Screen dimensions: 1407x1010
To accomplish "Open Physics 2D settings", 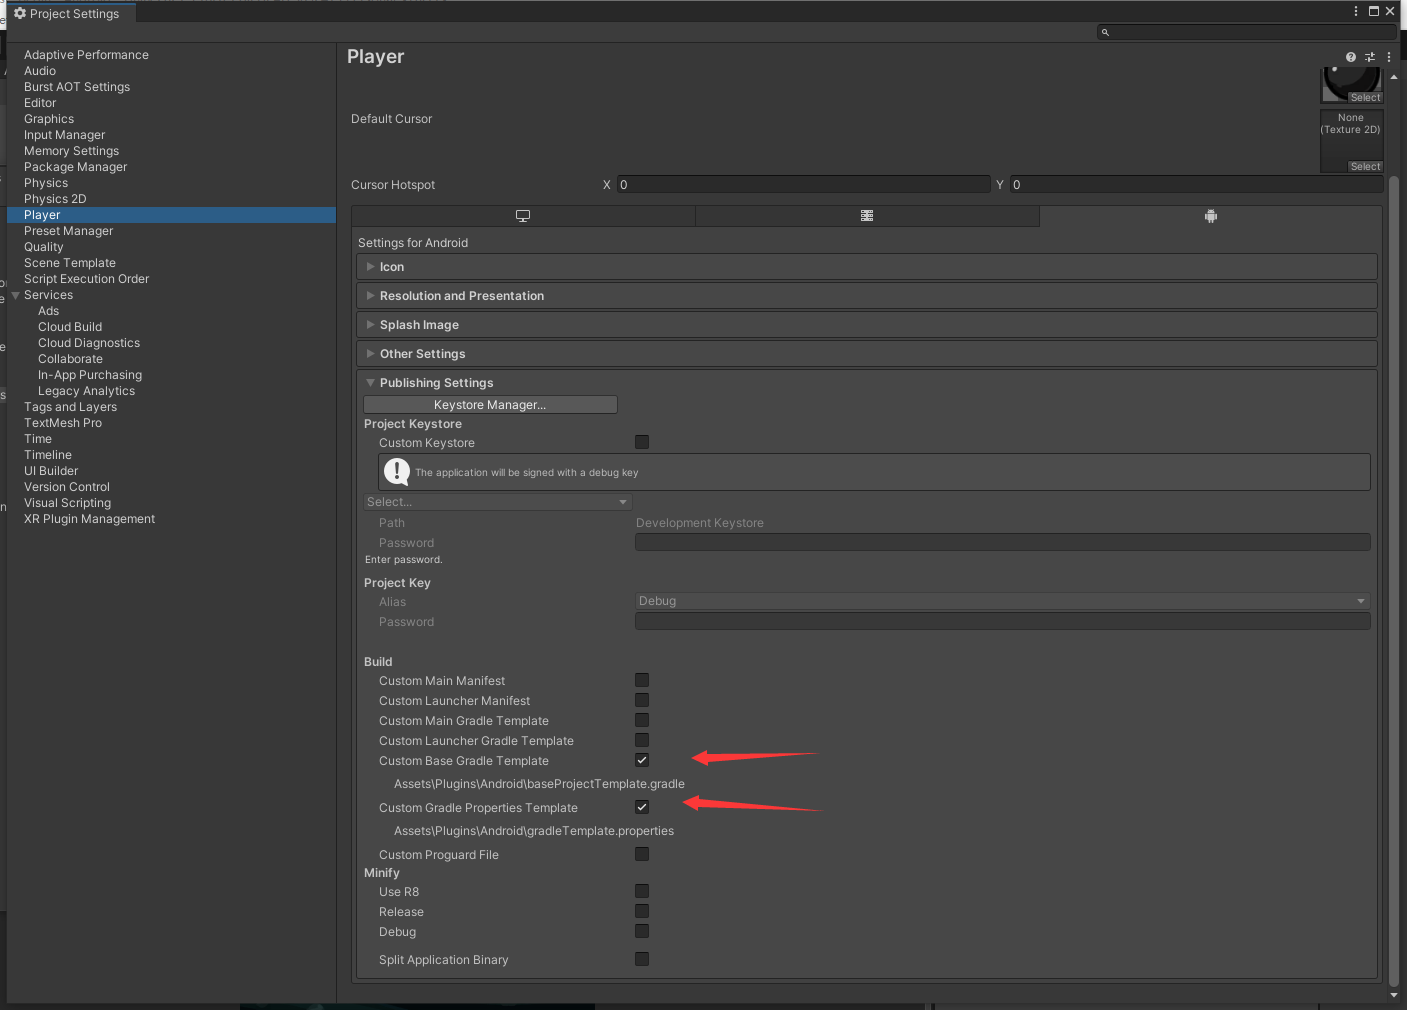I will point(55,199).
